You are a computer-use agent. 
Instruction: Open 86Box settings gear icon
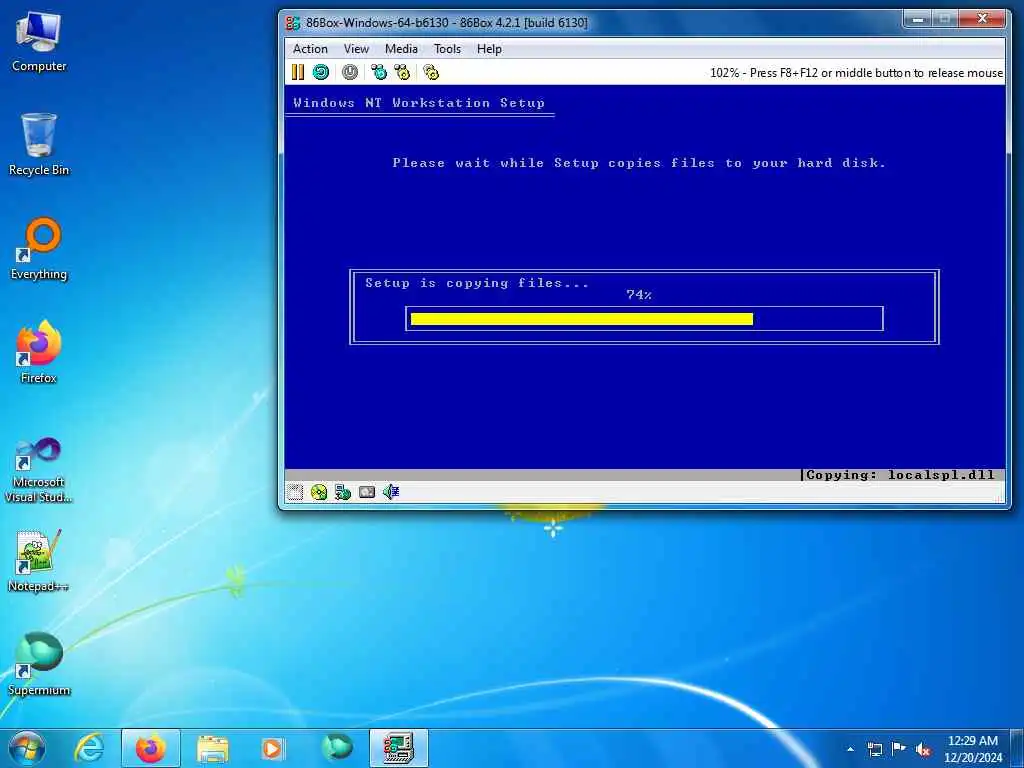[x=431, y=72]
